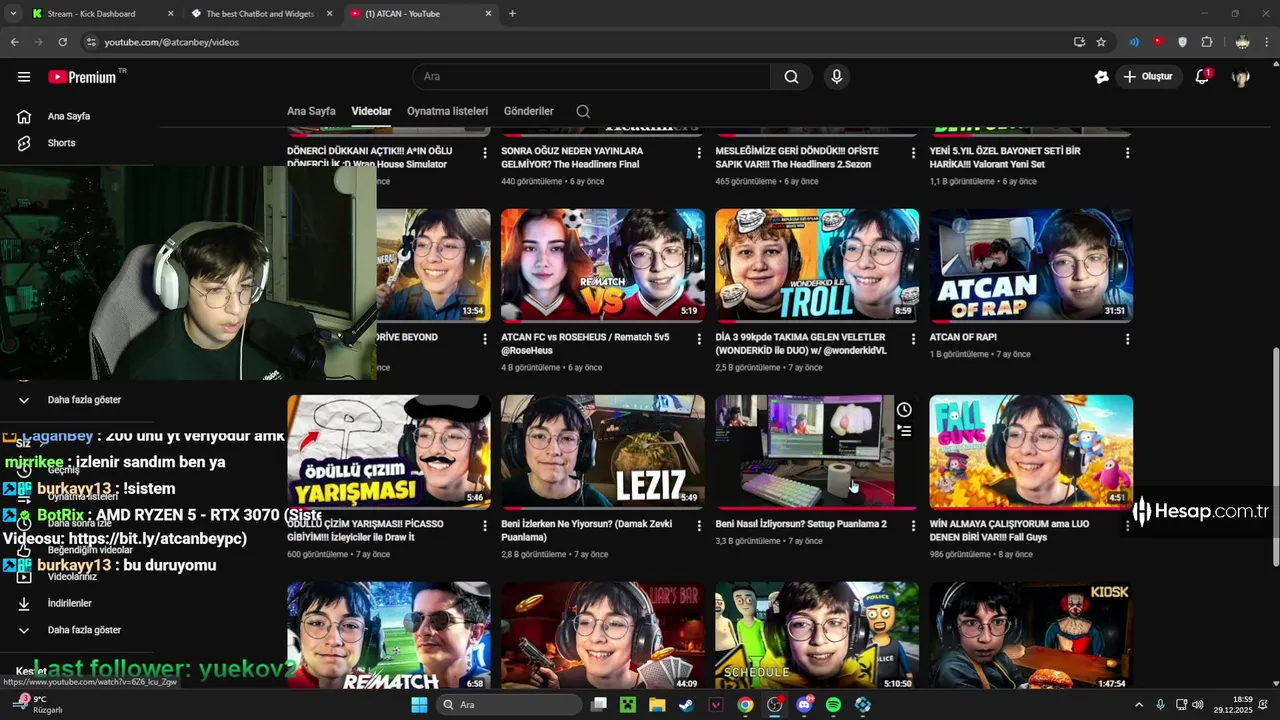Open the Fall Guys thumbnail video
Screen dimensions: 1280x720
1031,452
